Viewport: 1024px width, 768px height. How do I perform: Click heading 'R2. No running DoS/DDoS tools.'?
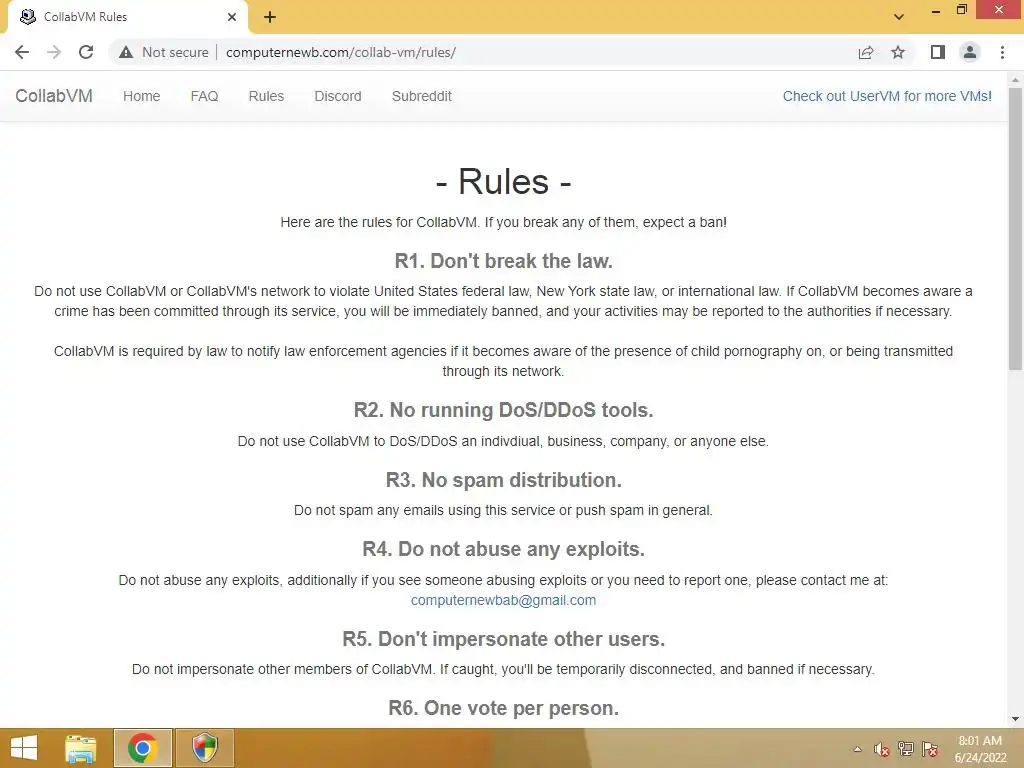tap(503, 410)
